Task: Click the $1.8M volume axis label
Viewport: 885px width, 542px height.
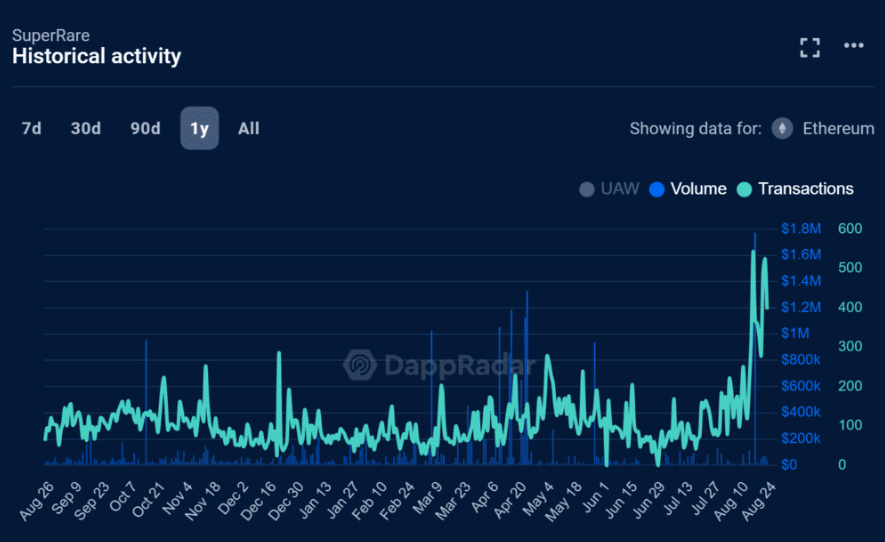Action: tap(800, 228)
